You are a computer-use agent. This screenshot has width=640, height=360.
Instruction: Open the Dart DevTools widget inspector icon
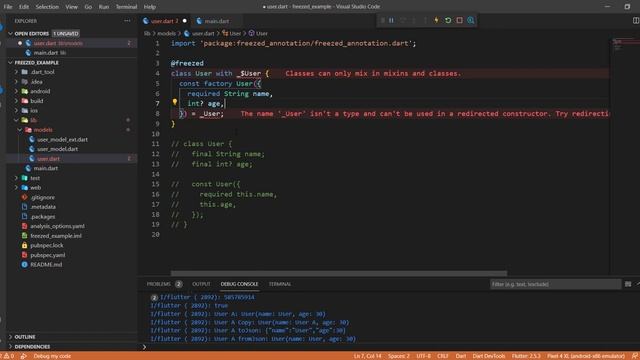click(471, 20)
